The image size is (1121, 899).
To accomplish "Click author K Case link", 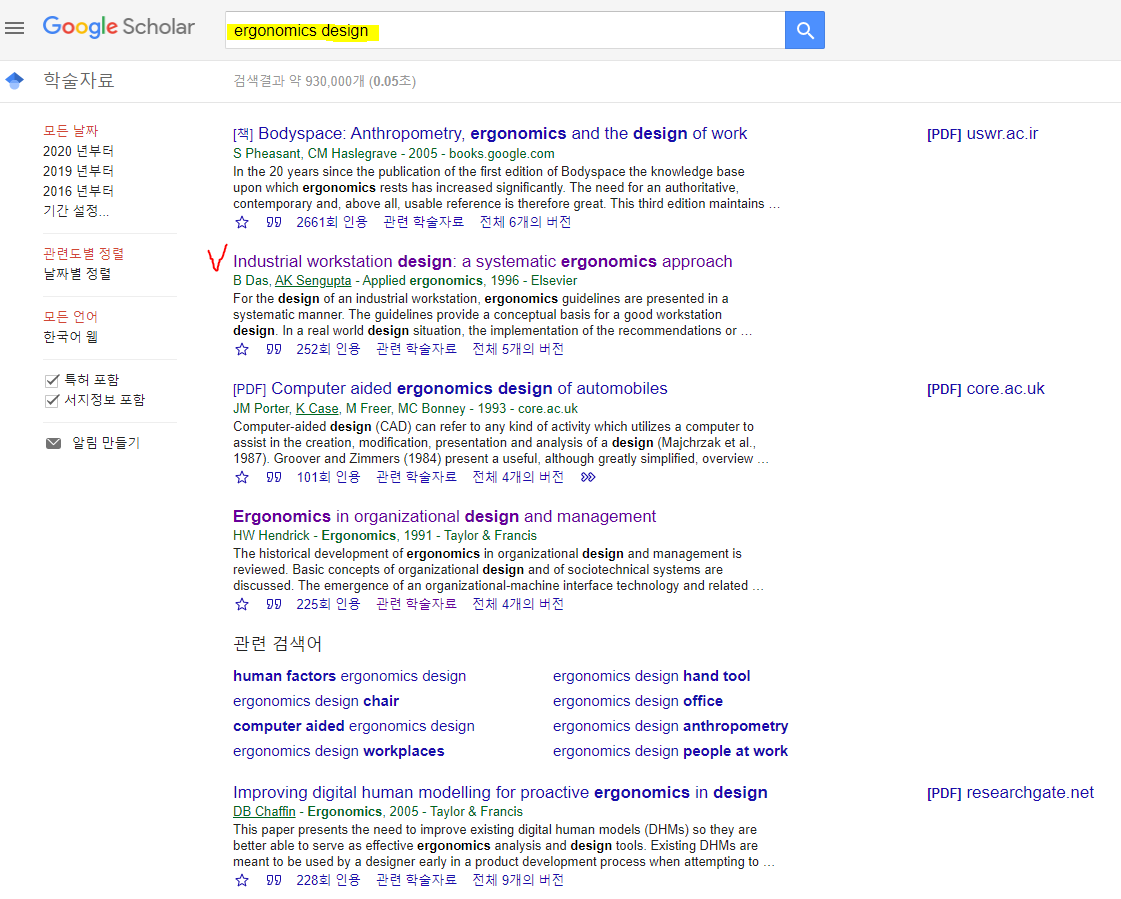I will pos(317,408).
